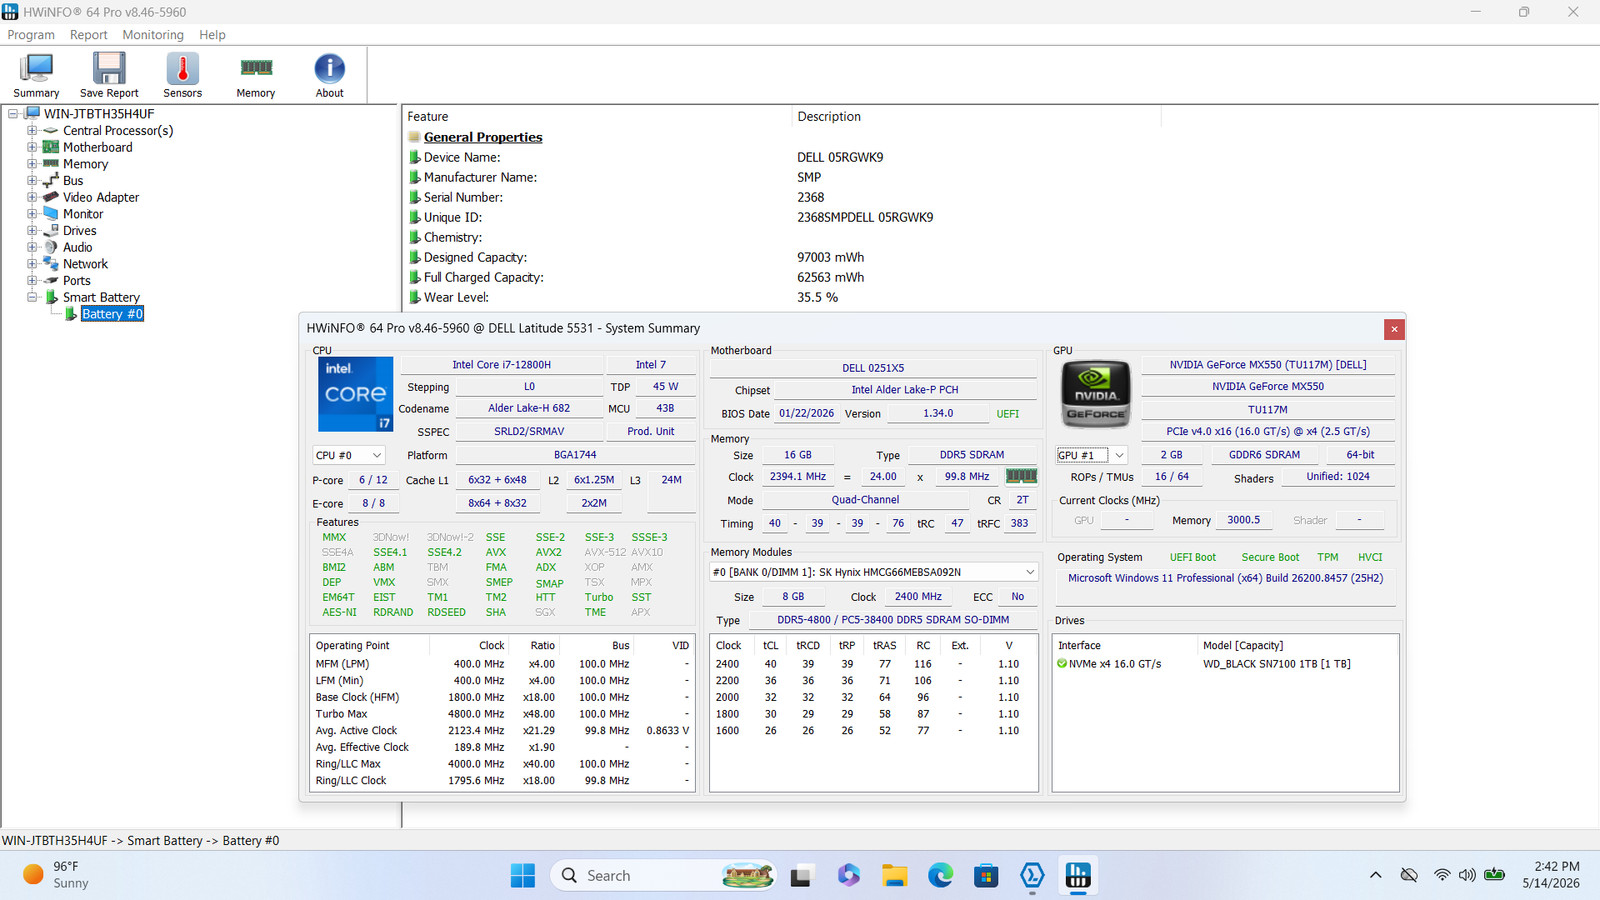Click the Wear Level row label
Screen dimensions: 1600x900
tap(456, 297)
